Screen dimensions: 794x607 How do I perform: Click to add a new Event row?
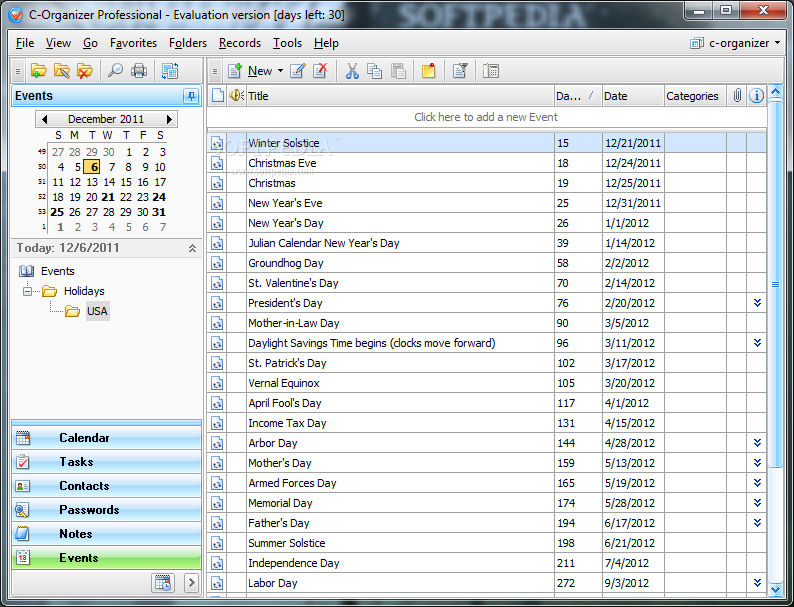click(x=486, y=117)
